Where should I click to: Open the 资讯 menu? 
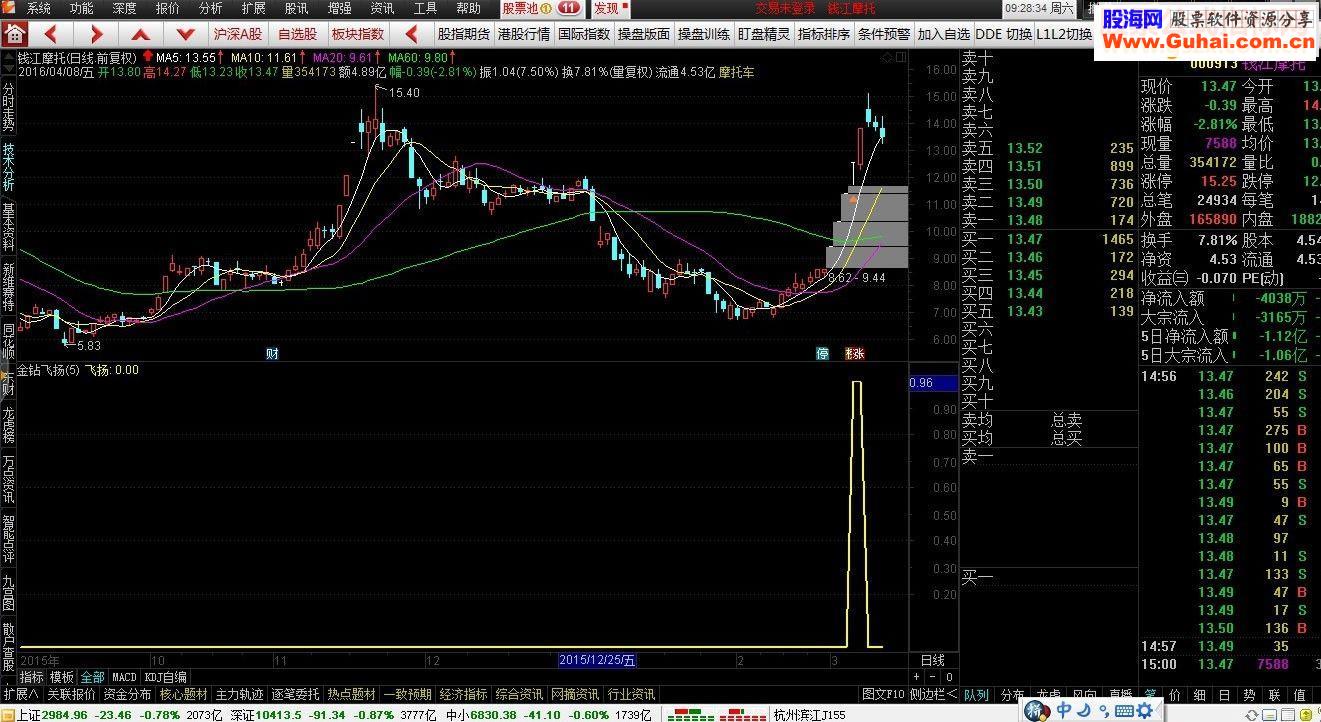click(x=382, y=8)
